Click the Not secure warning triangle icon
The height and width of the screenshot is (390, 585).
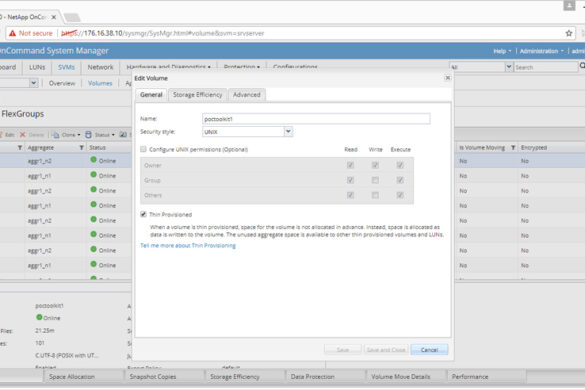click(12, 33)
